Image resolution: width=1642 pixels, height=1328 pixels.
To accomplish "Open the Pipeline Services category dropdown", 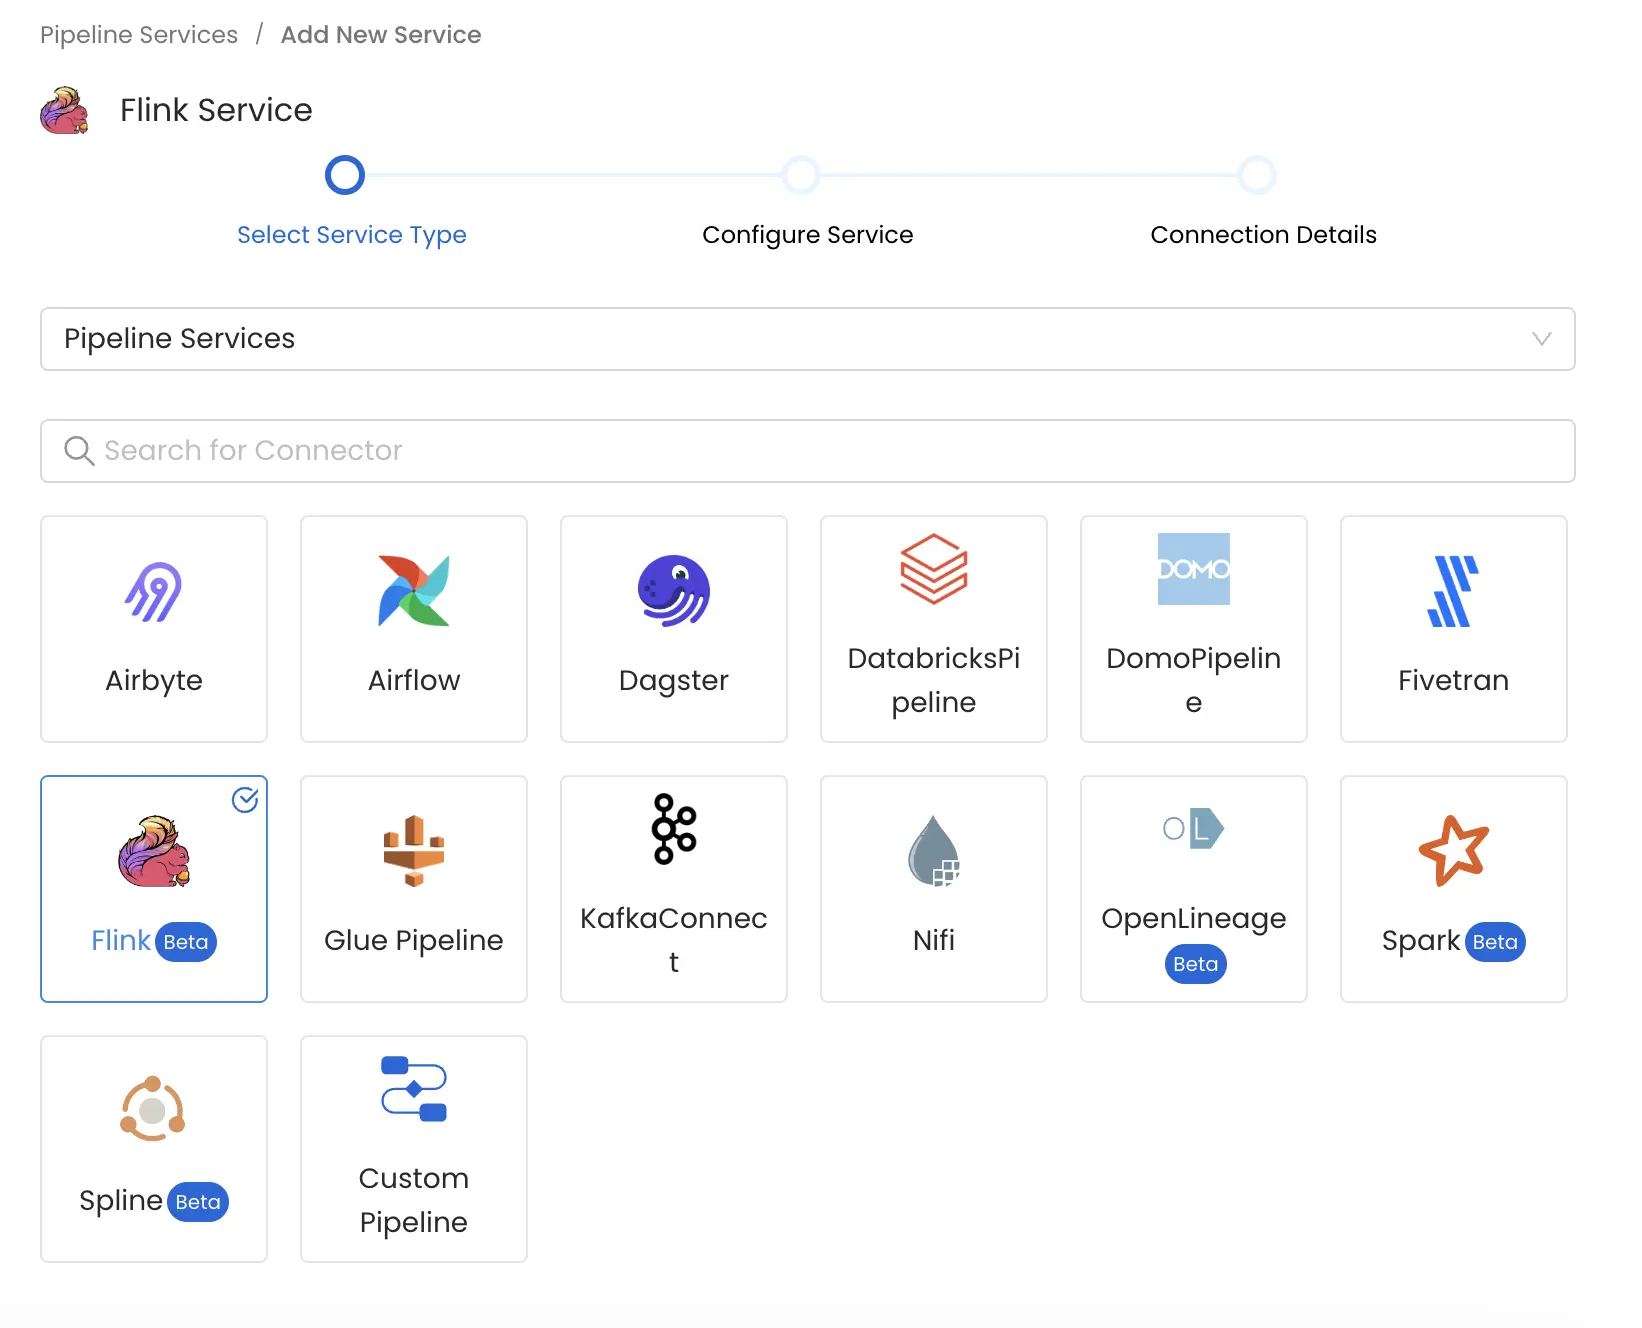I will (x=806, y=339).
